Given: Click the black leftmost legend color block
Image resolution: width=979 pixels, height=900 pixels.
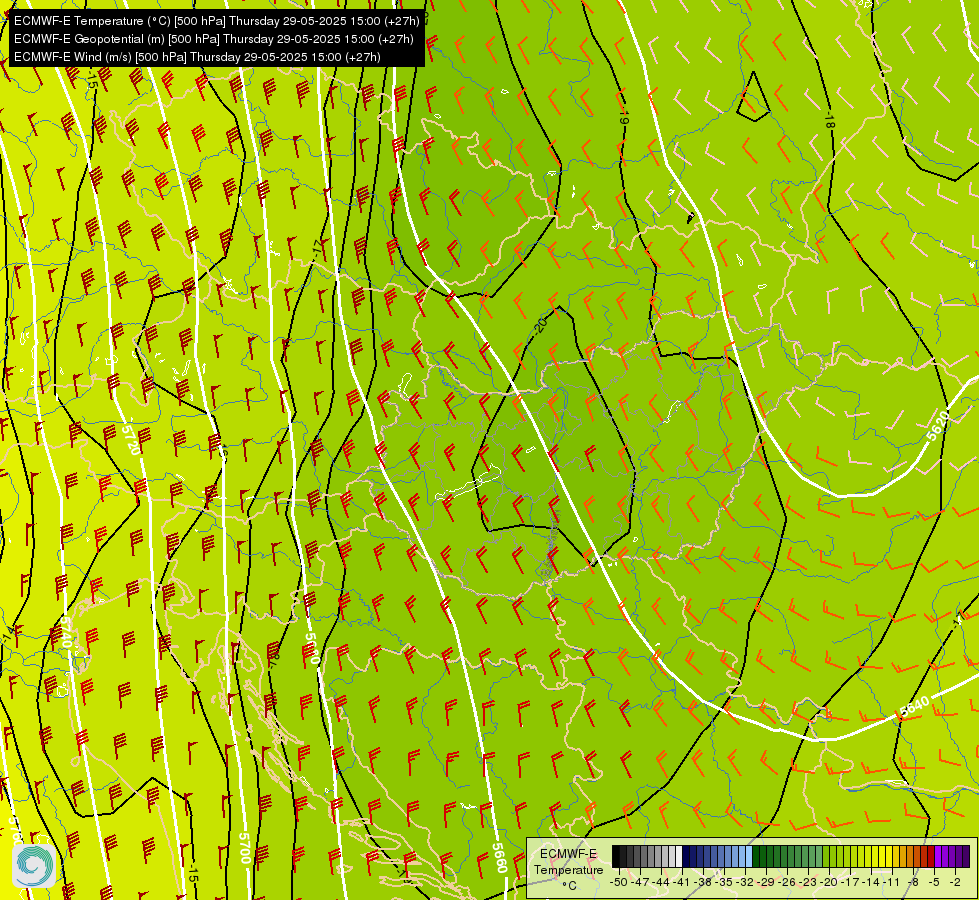Looking at the screenshot, I should pyautogui.click(x=616, y=856).
